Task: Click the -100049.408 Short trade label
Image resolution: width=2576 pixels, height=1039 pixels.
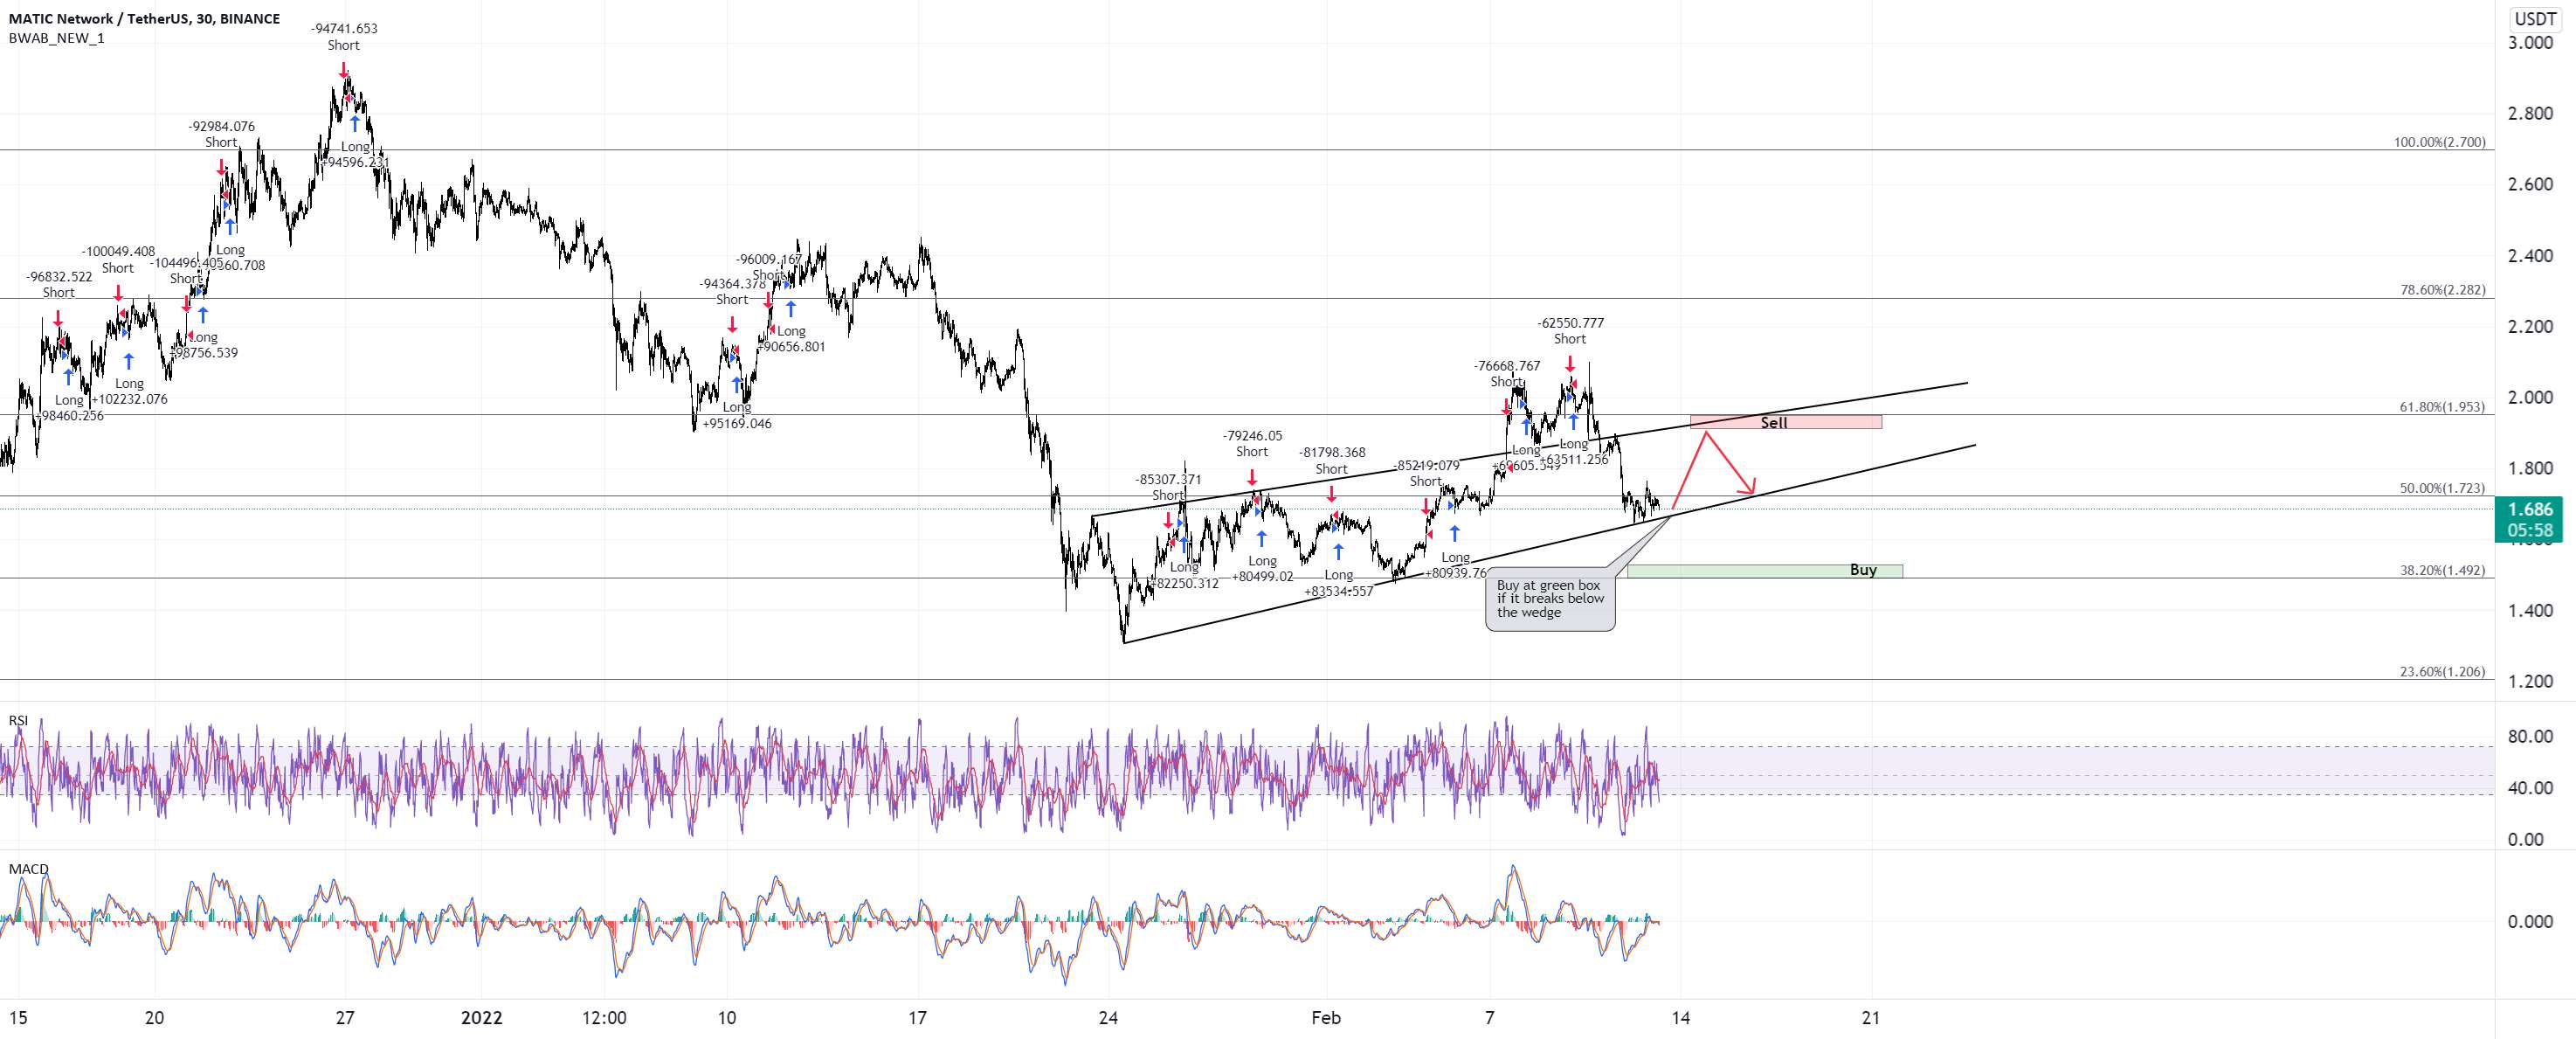Action: click(x=118, y=260)
